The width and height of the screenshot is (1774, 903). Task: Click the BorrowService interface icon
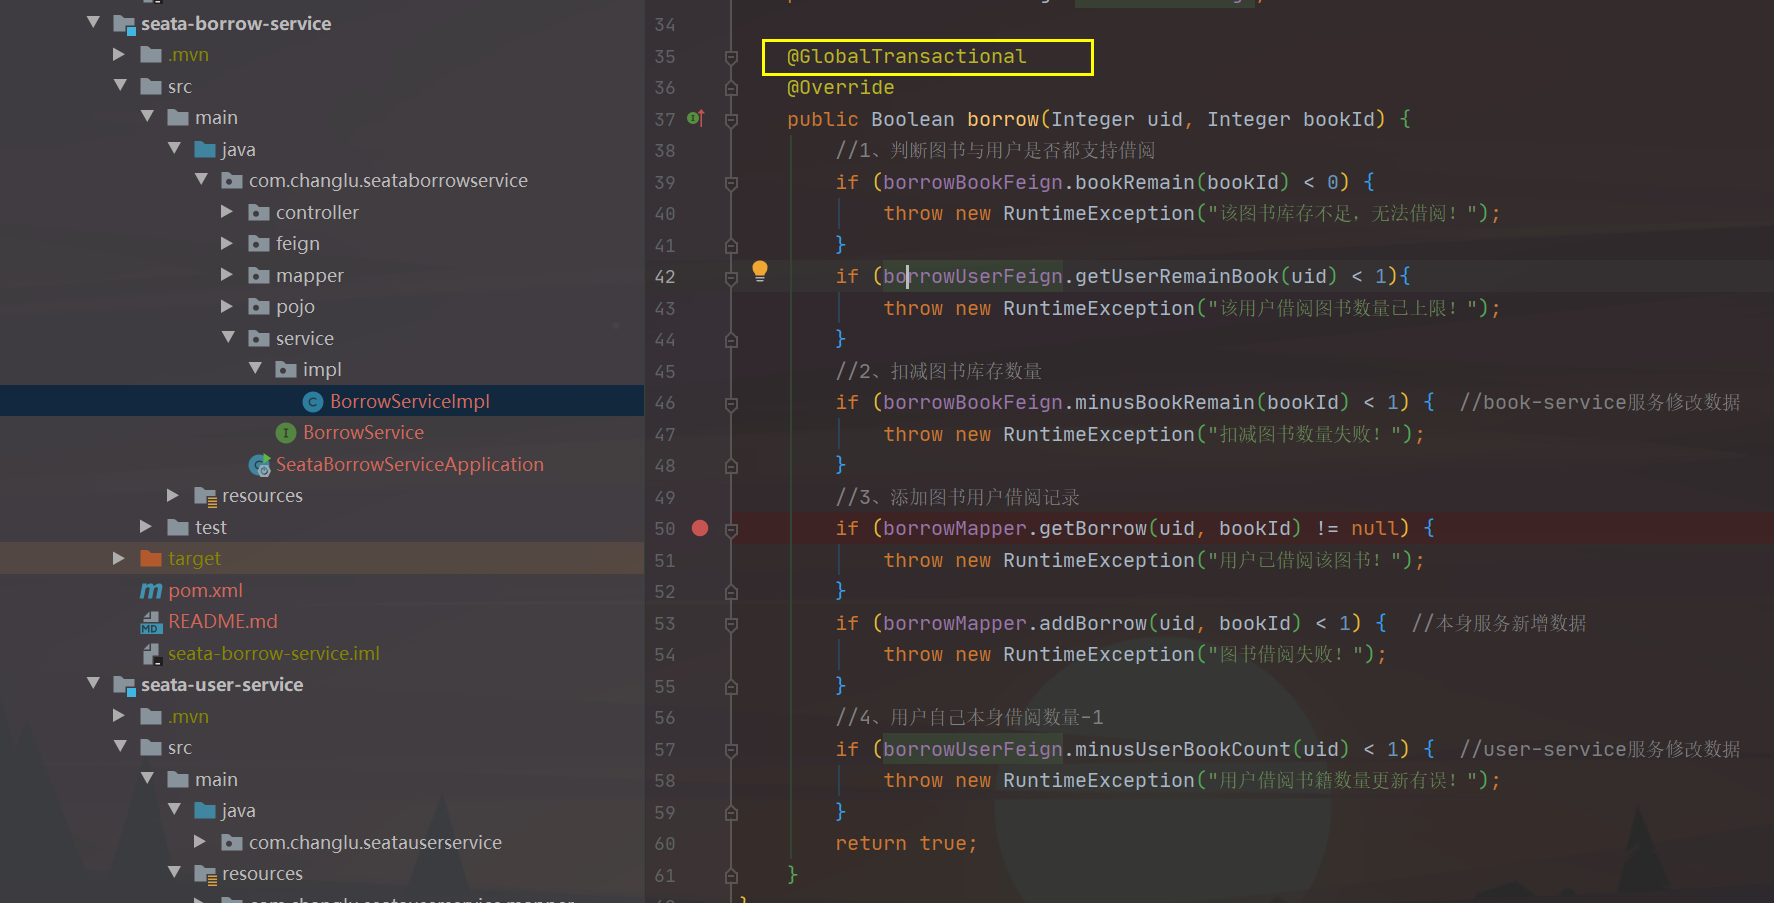point(286,432)
